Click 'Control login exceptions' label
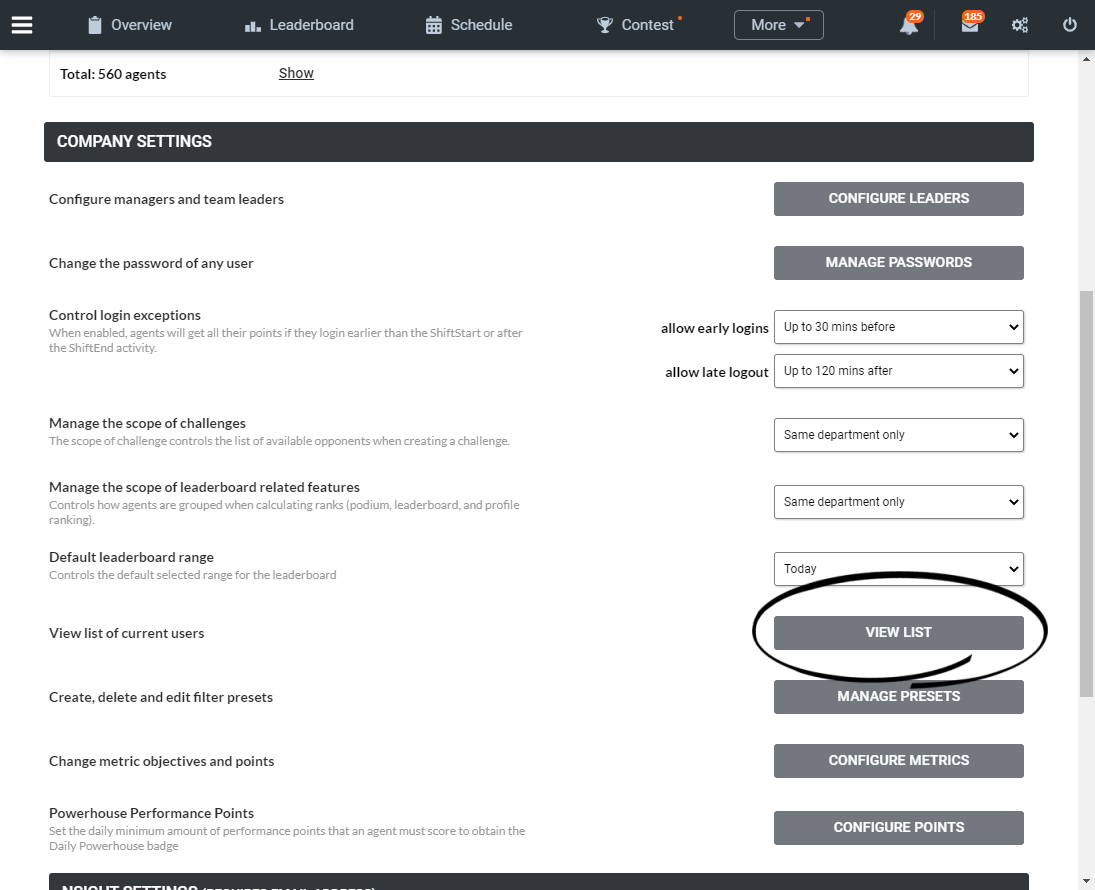The image size is (1095, 890). click(x=125, y=315)
